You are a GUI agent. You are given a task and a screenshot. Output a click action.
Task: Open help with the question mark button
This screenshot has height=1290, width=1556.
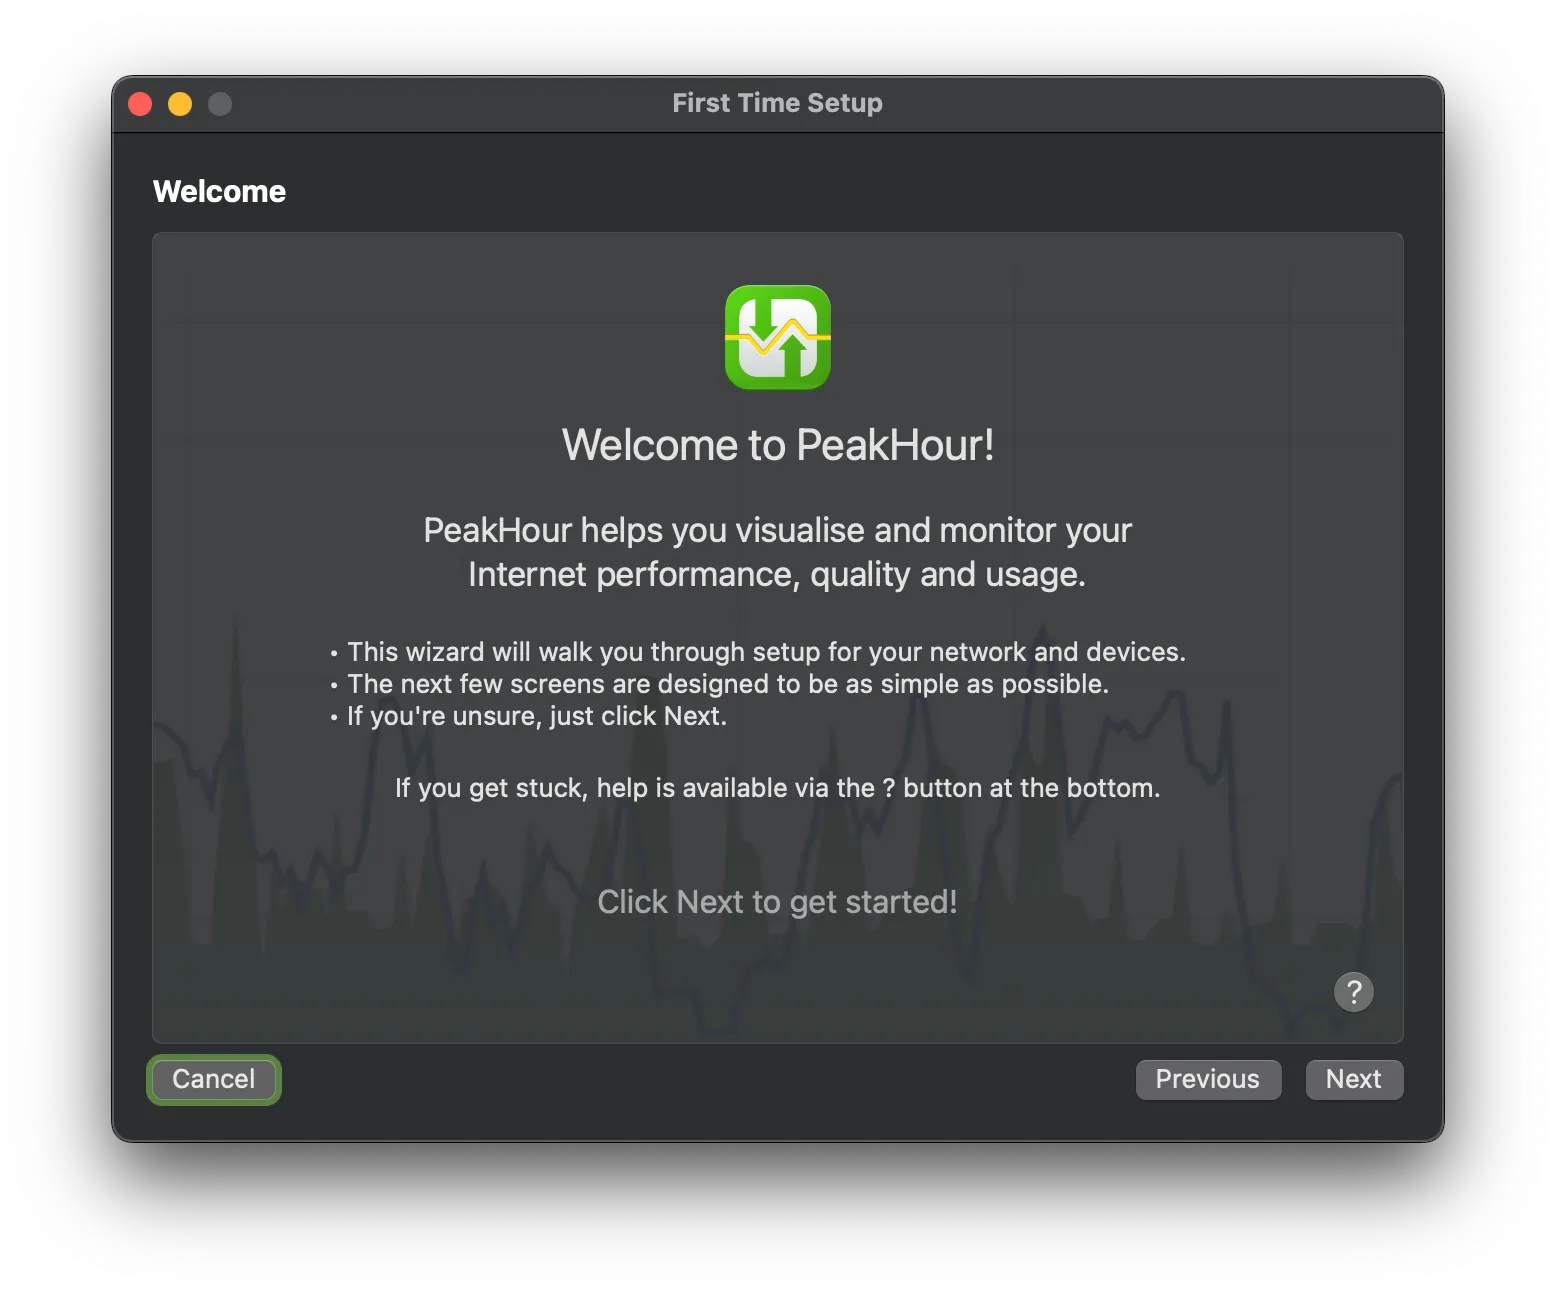[1354, 992]
